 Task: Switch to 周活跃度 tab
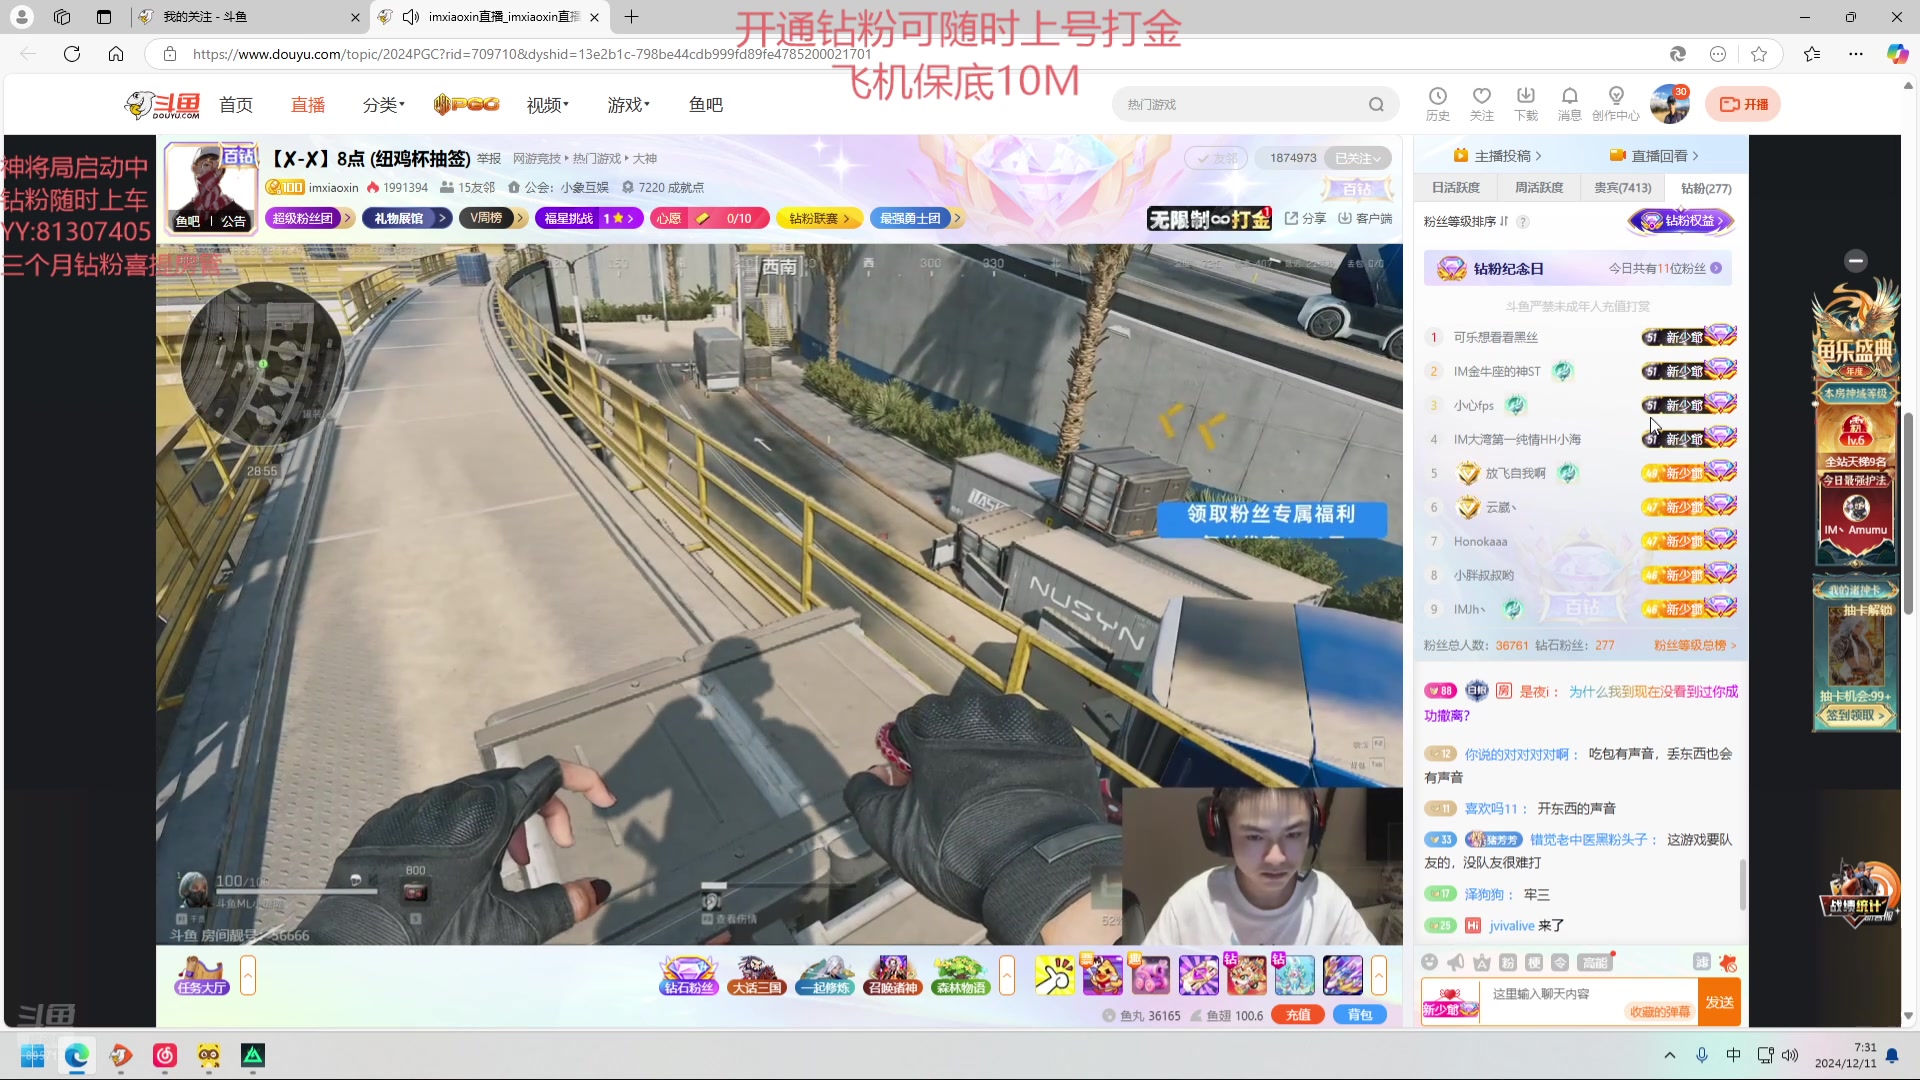click(1539, 188)
